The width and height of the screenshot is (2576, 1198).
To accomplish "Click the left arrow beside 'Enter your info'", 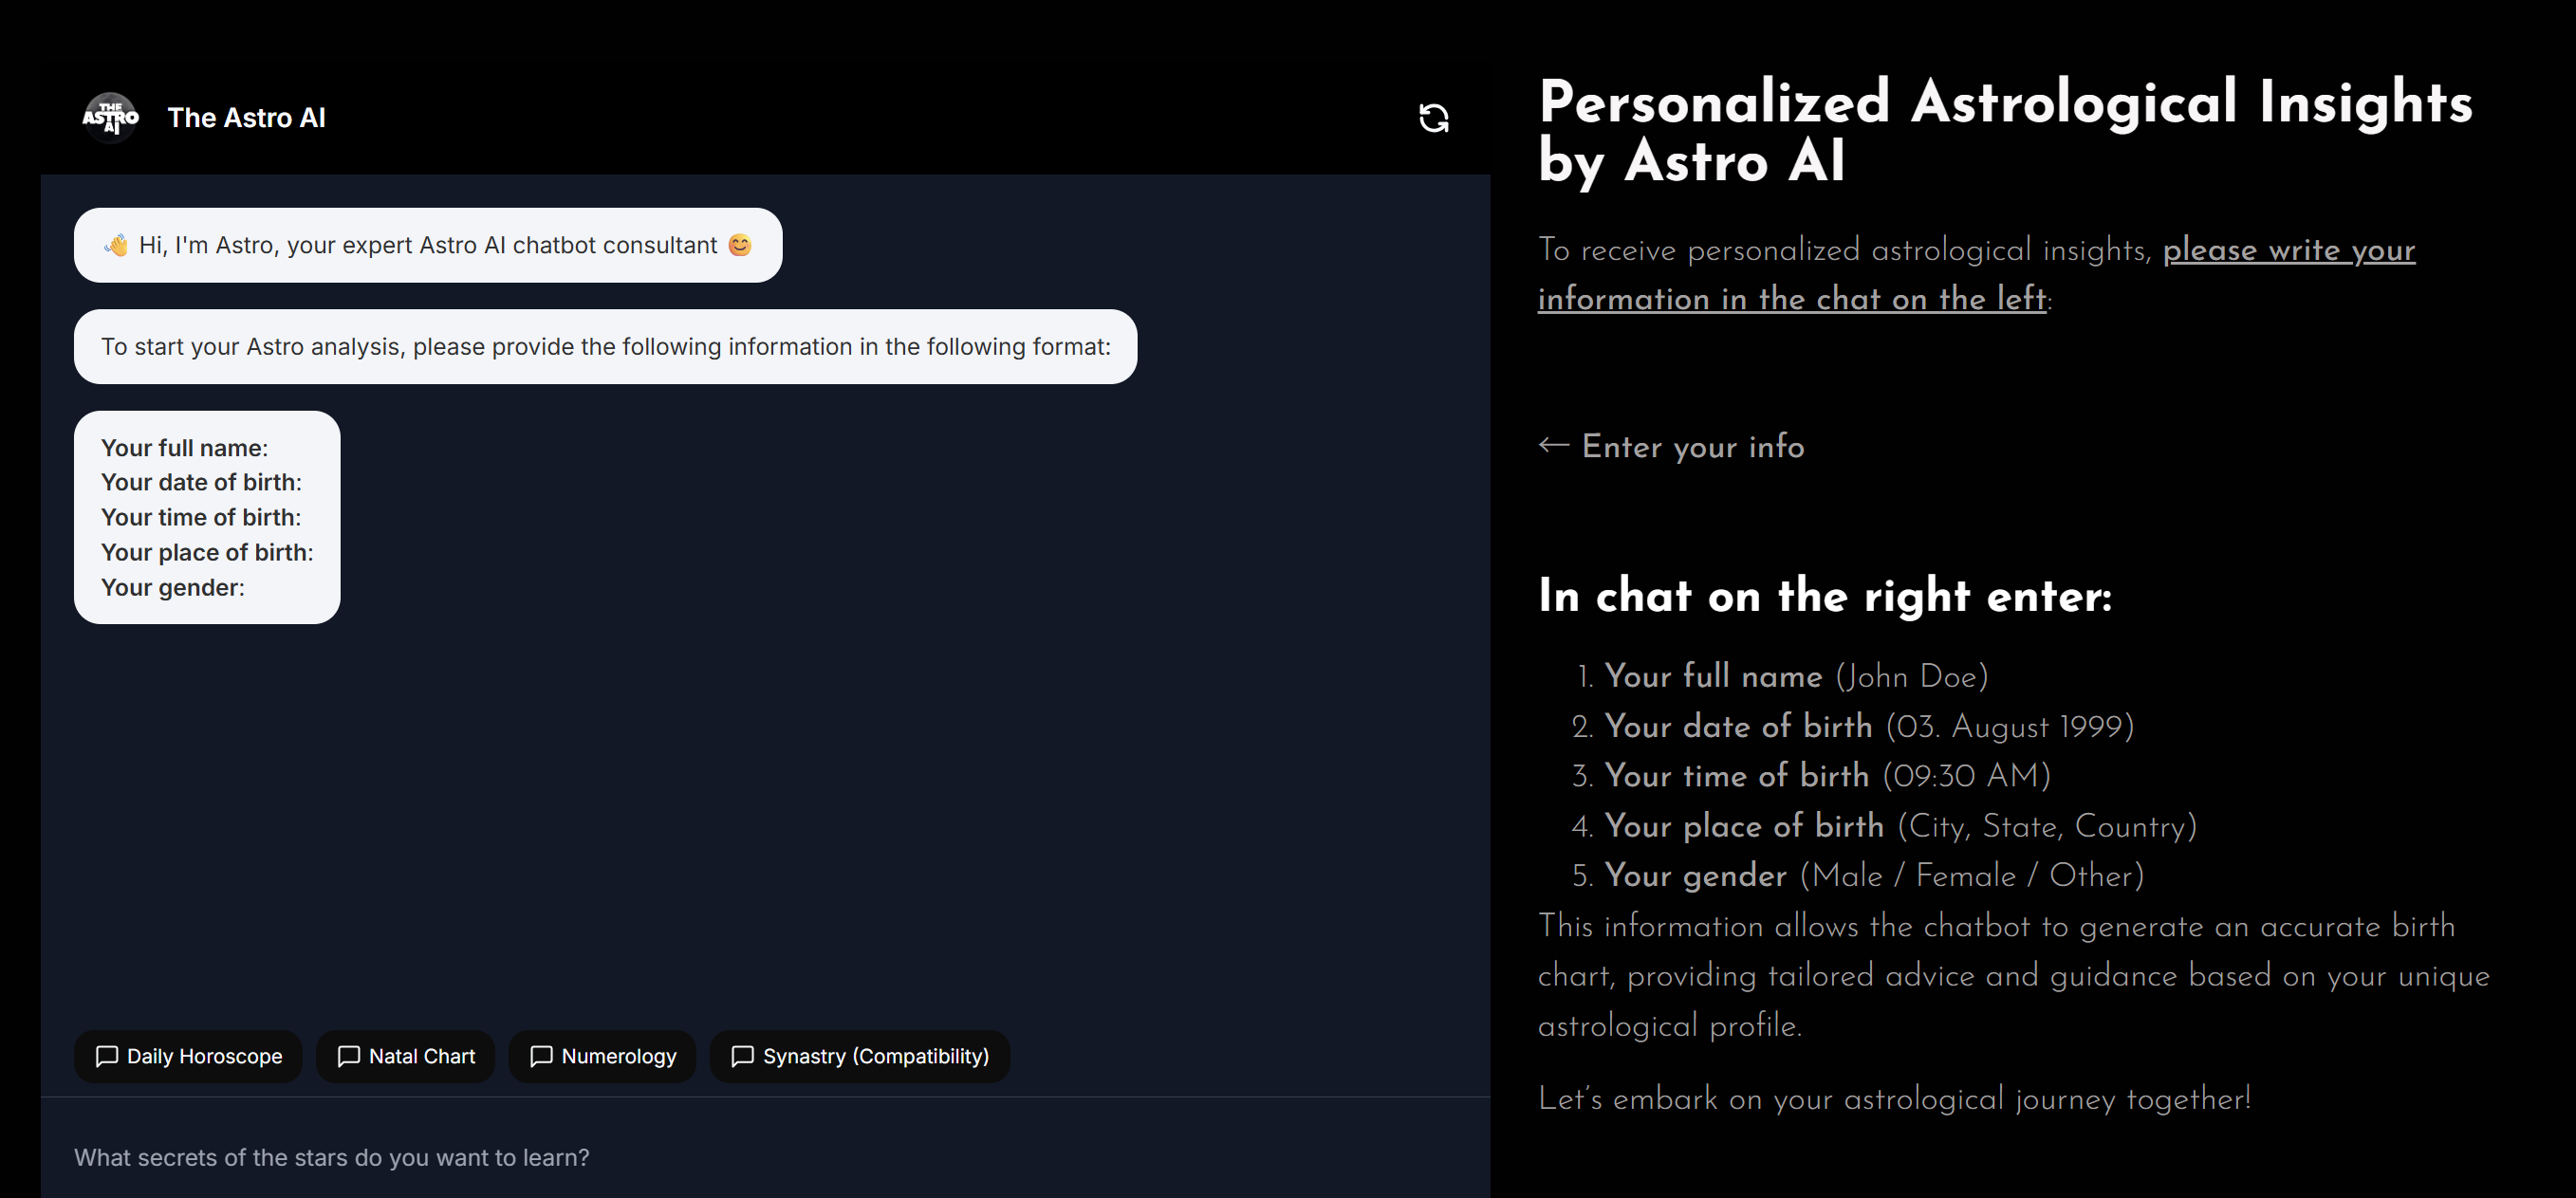I will click(x=1554, y=445).
